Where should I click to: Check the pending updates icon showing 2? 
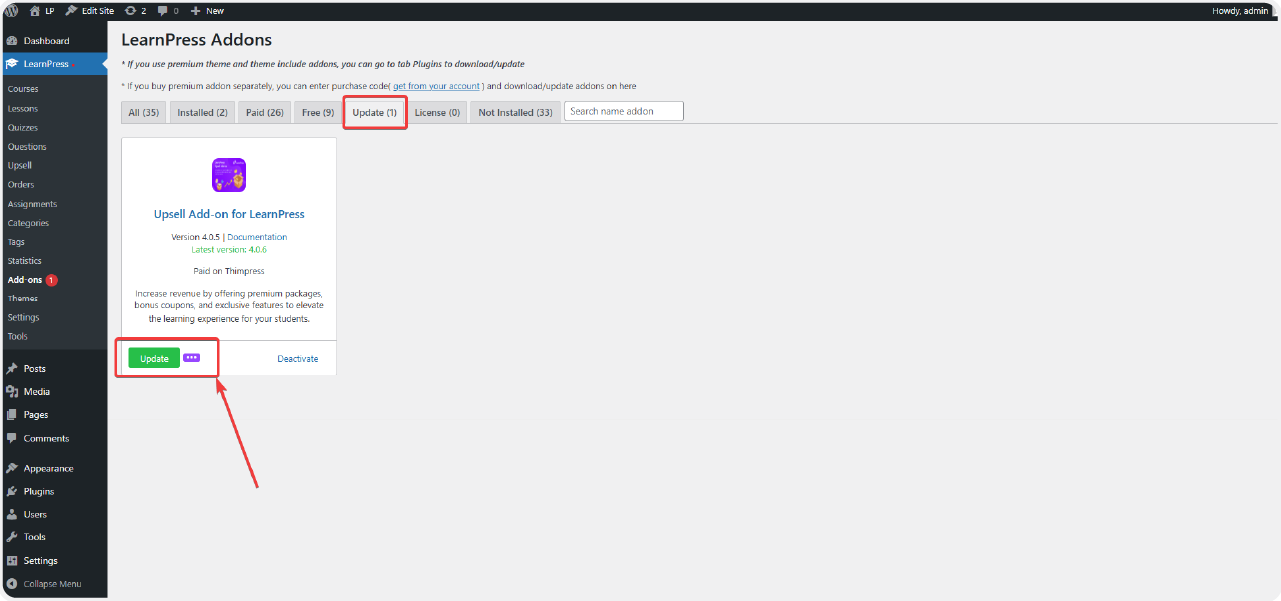coord(136,11)
